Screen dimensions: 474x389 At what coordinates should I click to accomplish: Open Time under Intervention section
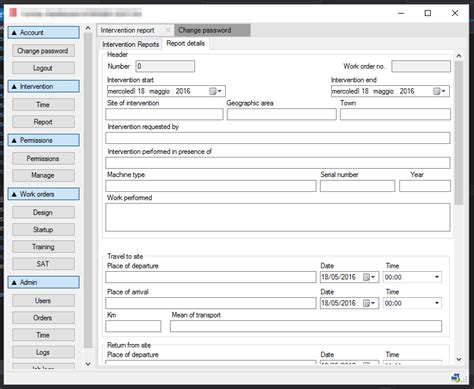click(x=43, y=105)
